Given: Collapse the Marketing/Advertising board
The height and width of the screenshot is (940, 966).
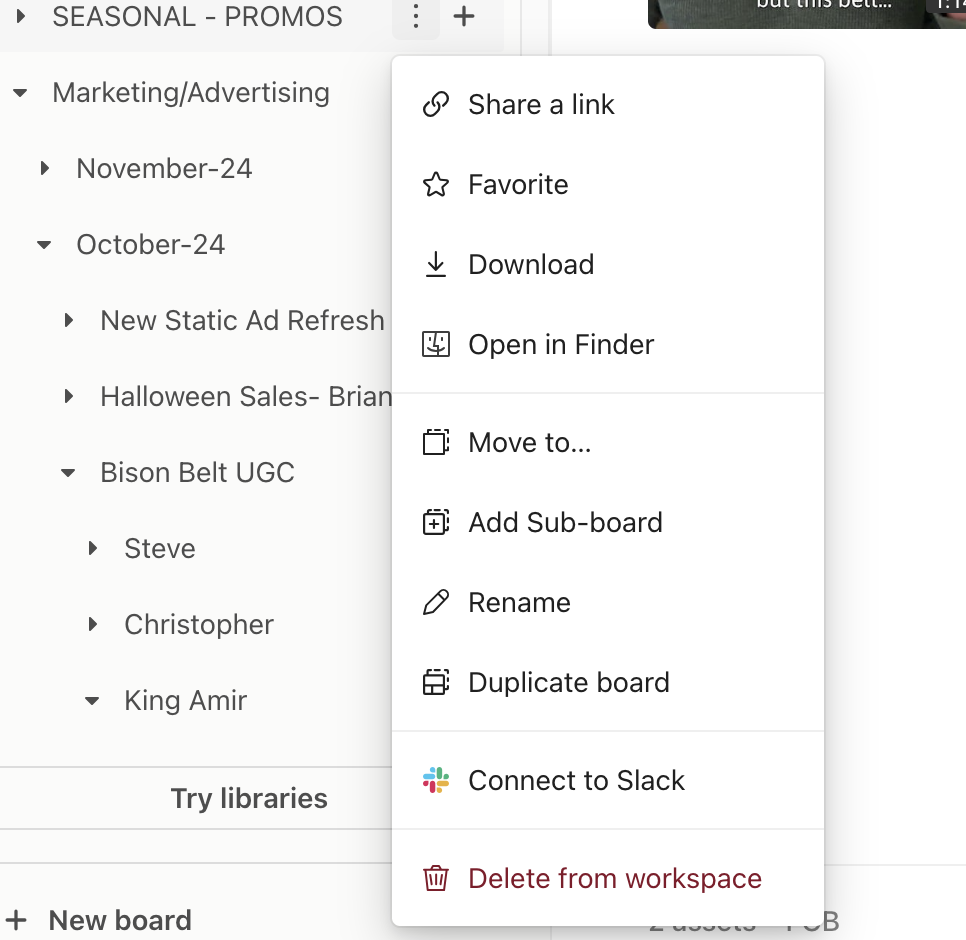Looking at the screenshot, I should (20, 93).
